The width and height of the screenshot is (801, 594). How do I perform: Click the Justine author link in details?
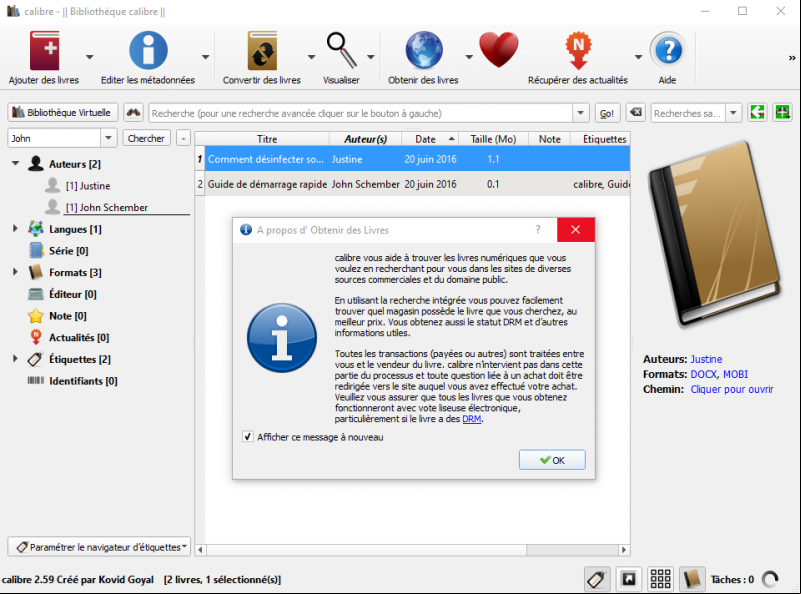pyautogui.click(x=706, y=359)
